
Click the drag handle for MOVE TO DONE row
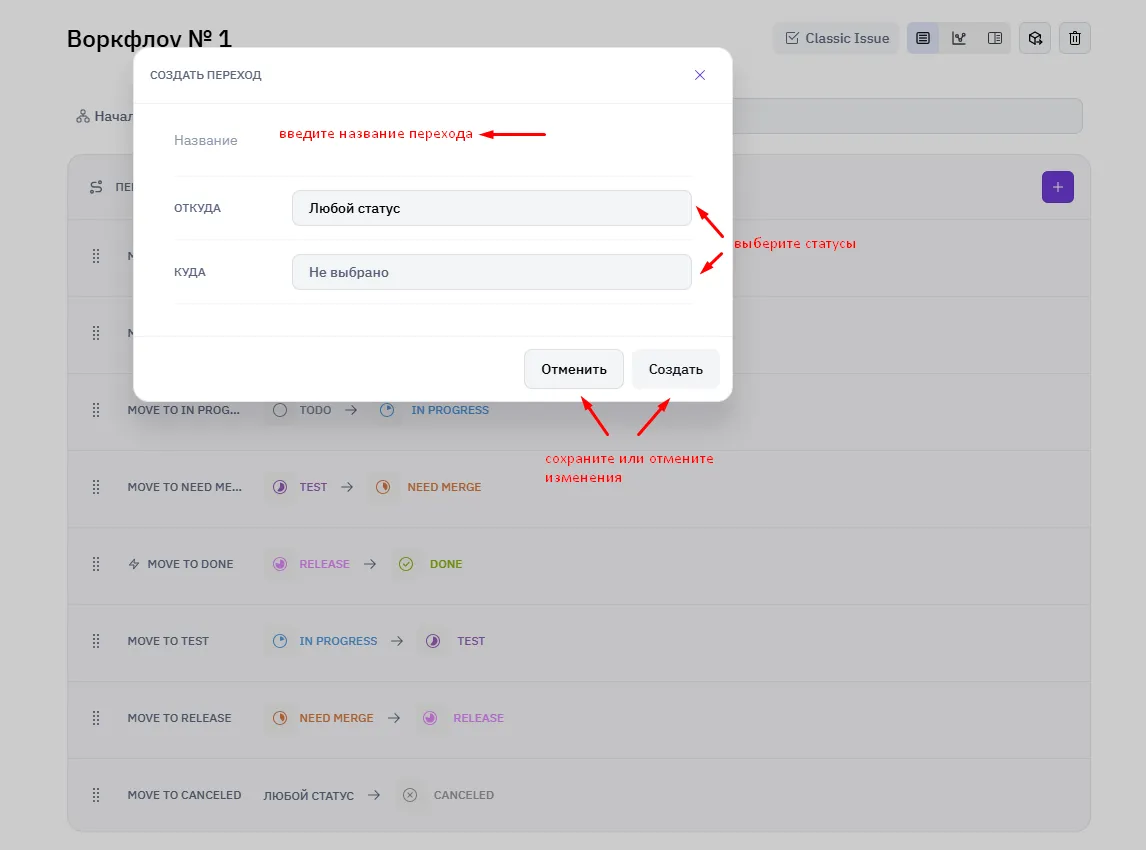96,564
